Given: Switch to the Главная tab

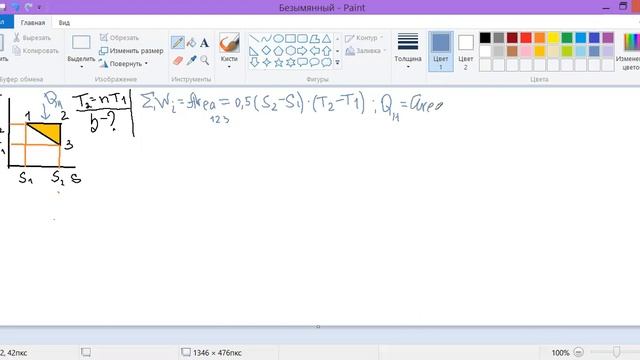Looking at the screenshot, I should 33,23.
